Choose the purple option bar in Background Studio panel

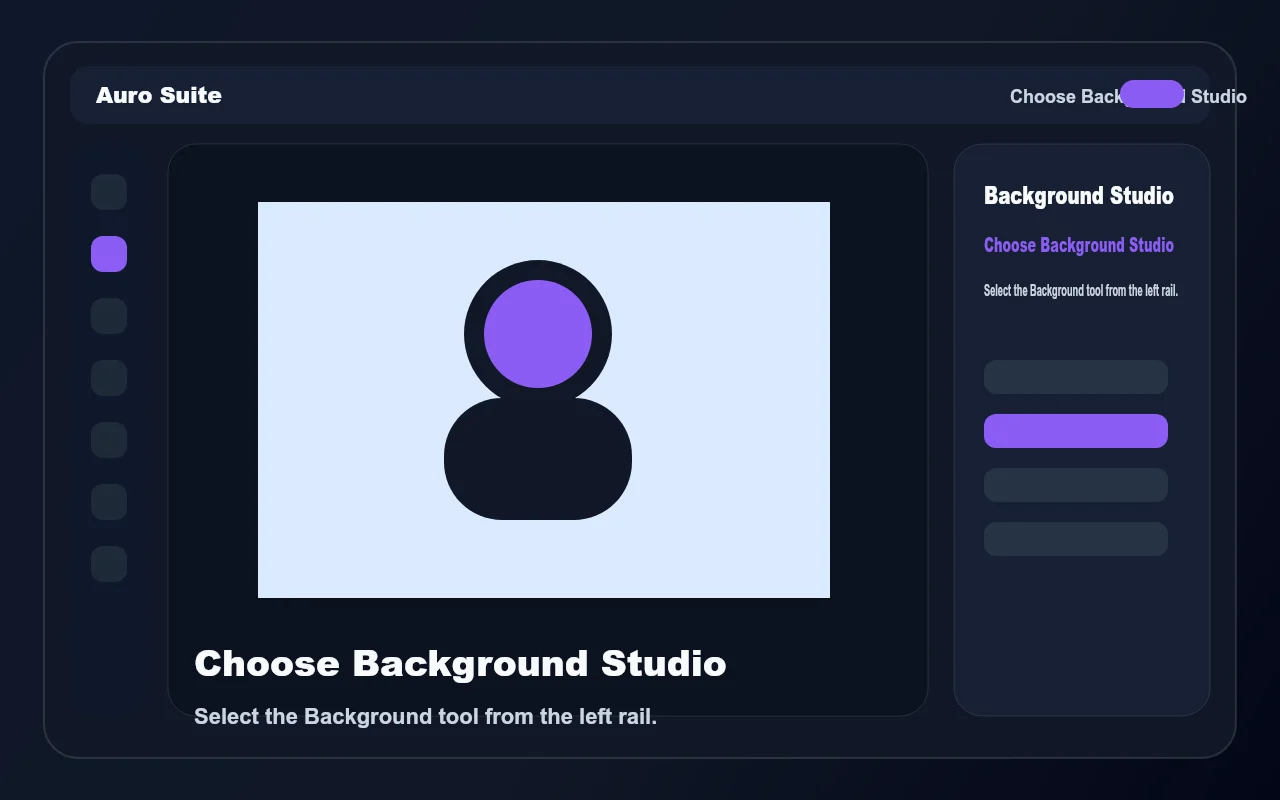point(1076,431)
